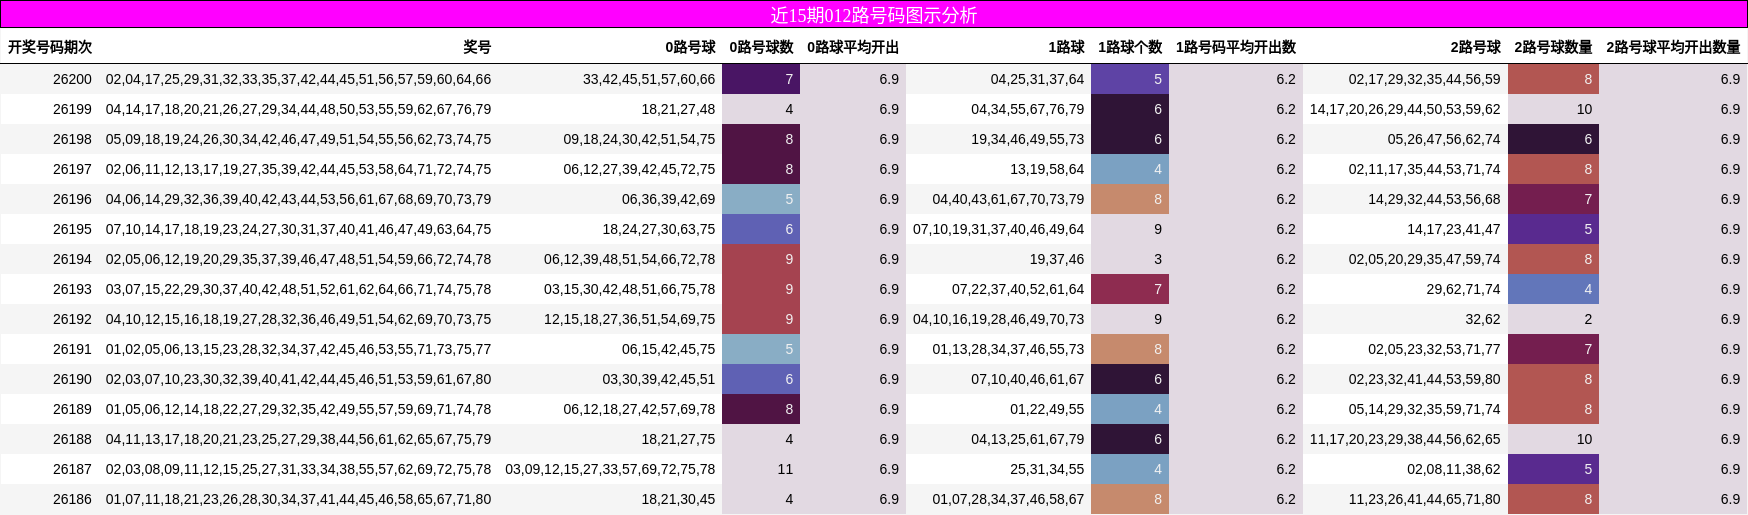1748x515 pixels.
Task: Click orange 1路 count 8 in row 26196
Action: tap(1130, 199)
